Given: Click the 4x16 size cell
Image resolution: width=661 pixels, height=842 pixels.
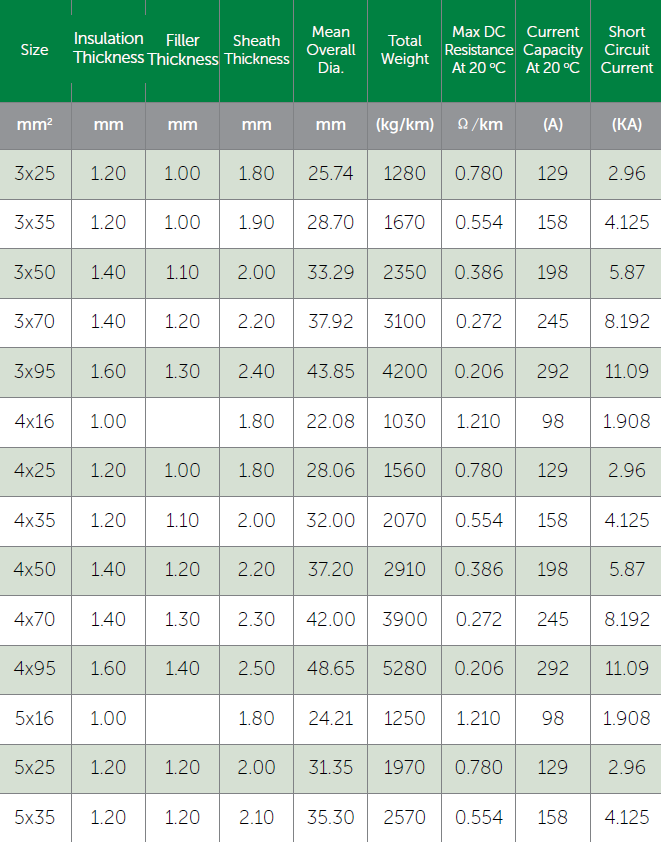Looking at the screenshot, I should click(x=35, y=421).
